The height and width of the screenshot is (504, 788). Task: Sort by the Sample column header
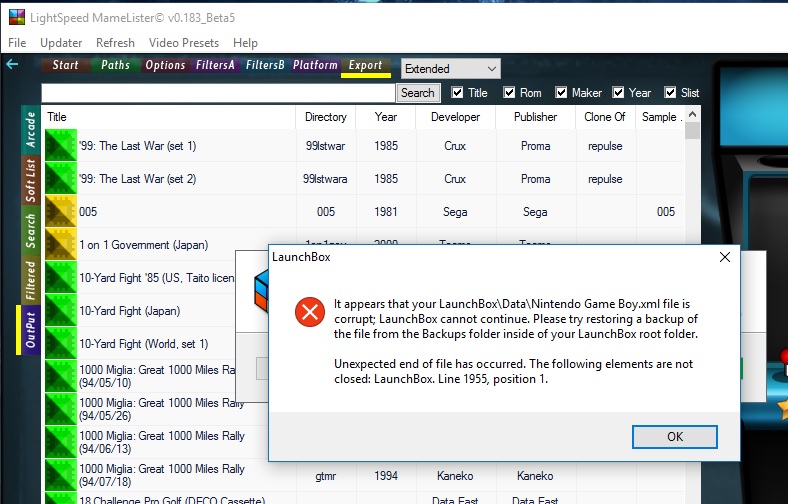point(660,117)
